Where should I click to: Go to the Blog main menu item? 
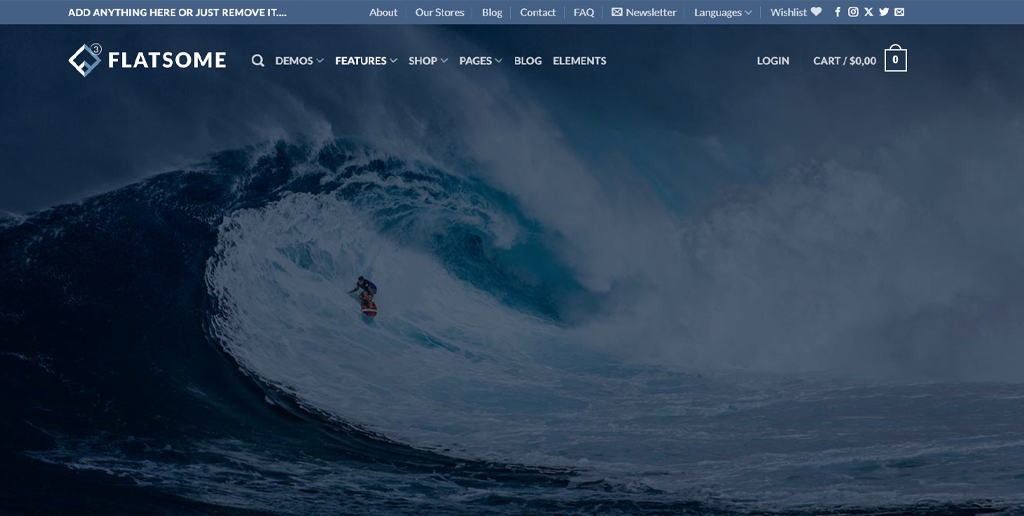click(x=528, y=61)
